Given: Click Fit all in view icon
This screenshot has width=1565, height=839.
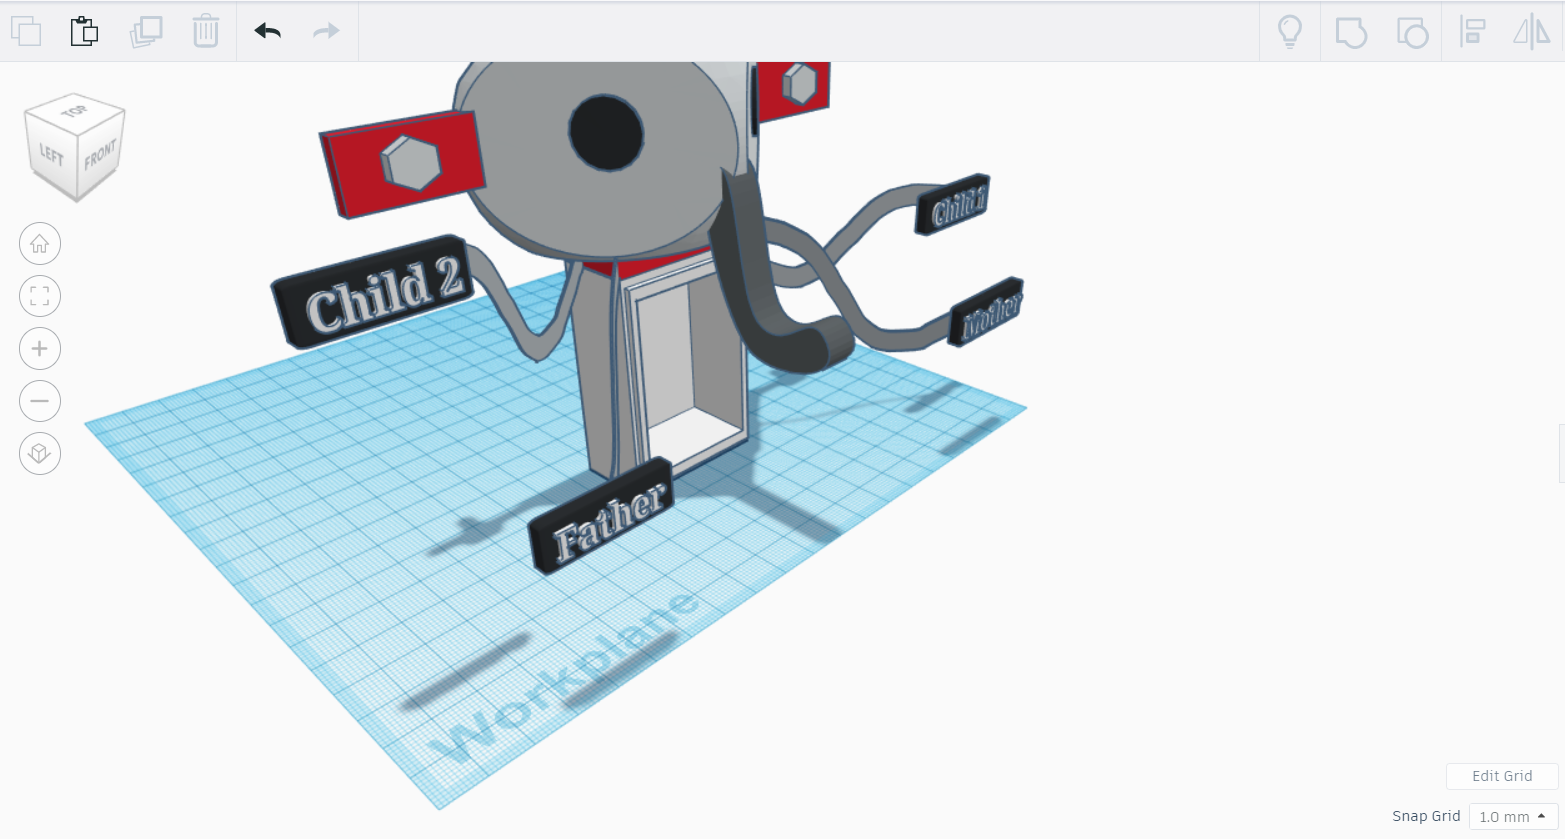Looking at the screenshot, I should pos(40,296).
